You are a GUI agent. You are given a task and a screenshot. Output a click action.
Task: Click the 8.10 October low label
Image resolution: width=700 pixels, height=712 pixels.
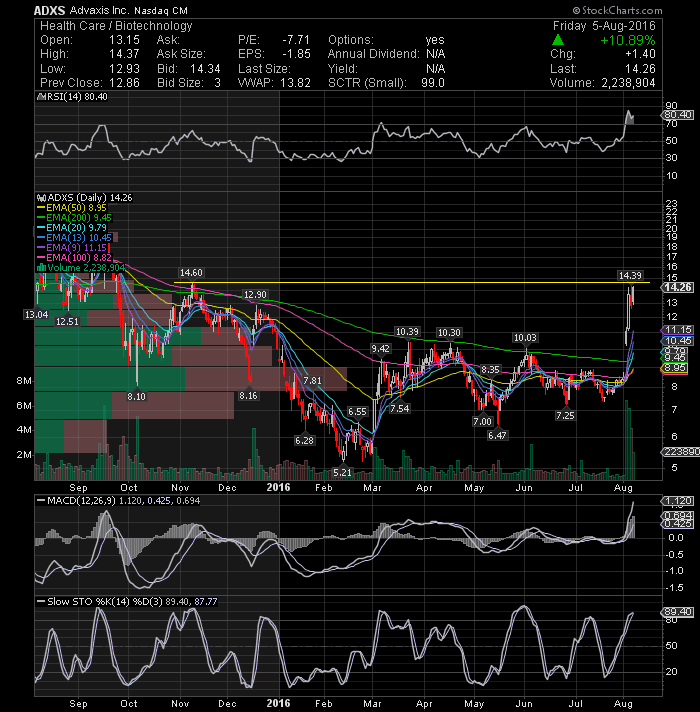tap(136, 396)
